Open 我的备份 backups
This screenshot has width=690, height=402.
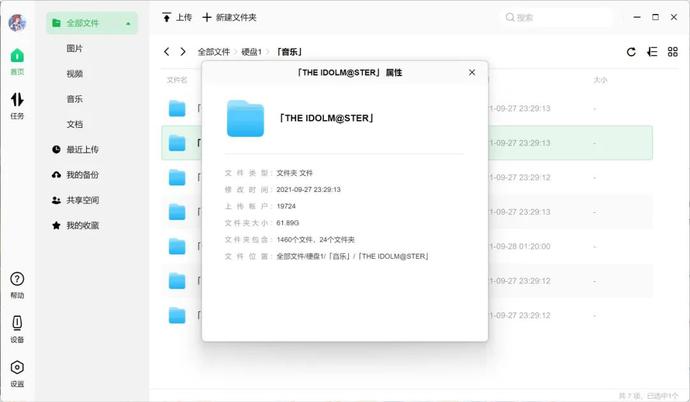coord(75,175)
